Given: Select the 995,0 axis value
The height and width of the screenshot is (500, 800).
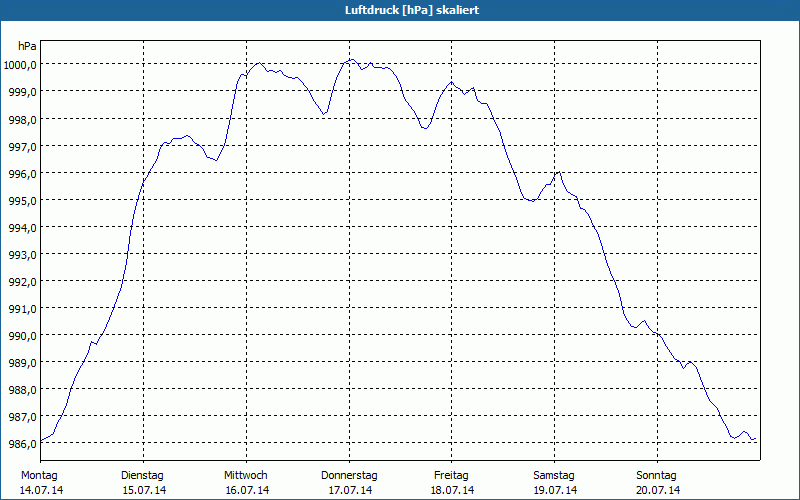Looking at the screenshot, I should (23, 201).
